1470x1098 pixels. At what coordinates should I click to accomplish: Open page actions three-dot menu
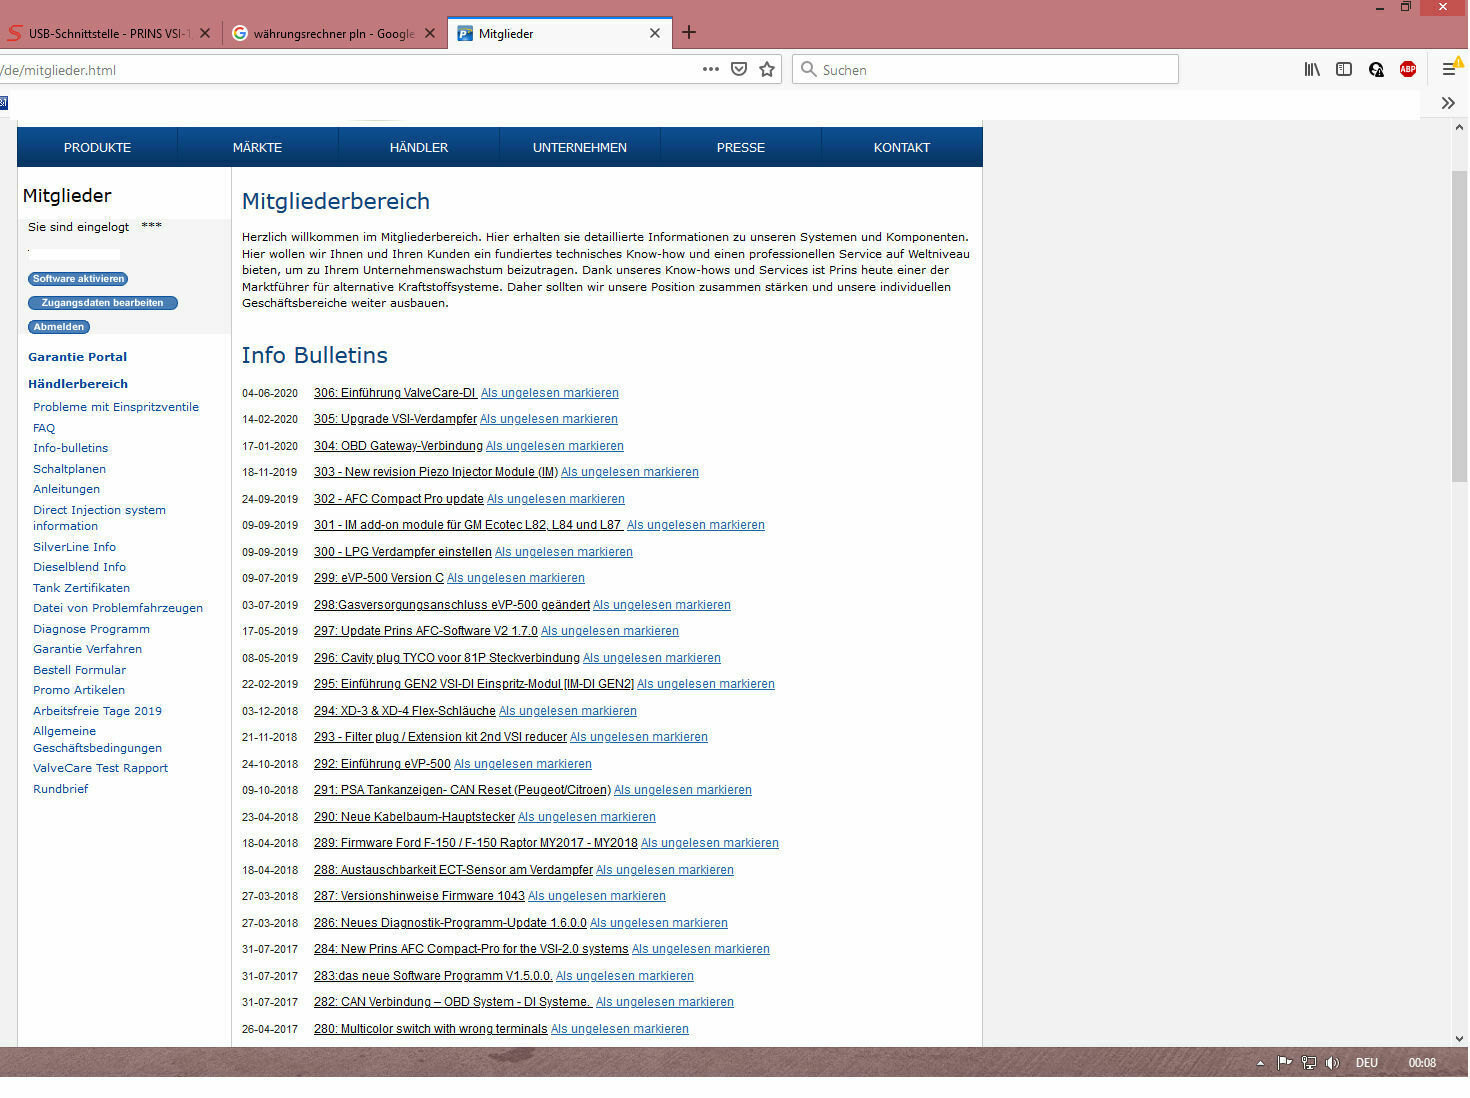(710, 69)
